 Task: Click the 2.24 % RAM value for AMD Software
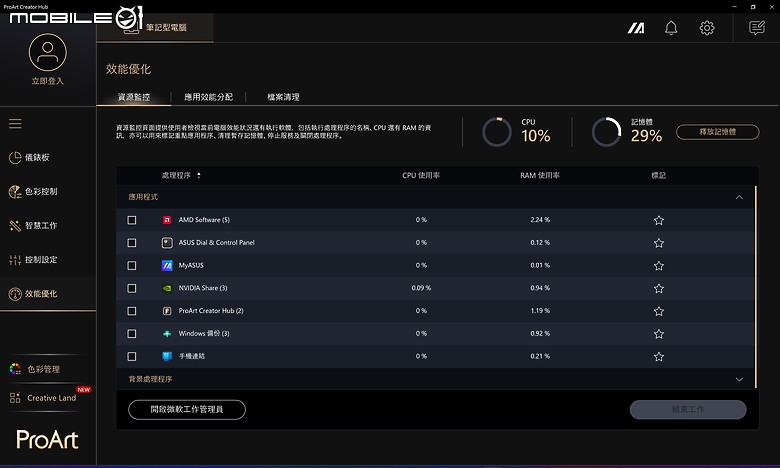click(540, 220)
